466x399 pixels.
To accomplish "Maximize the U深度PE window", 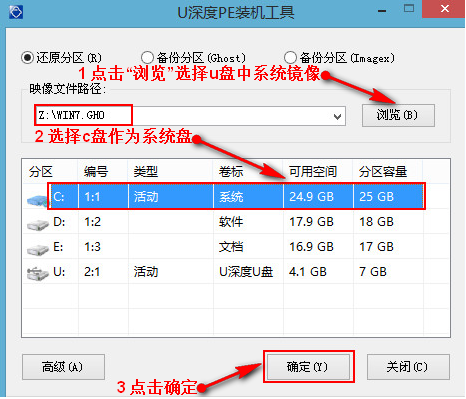I will [409, 9].
